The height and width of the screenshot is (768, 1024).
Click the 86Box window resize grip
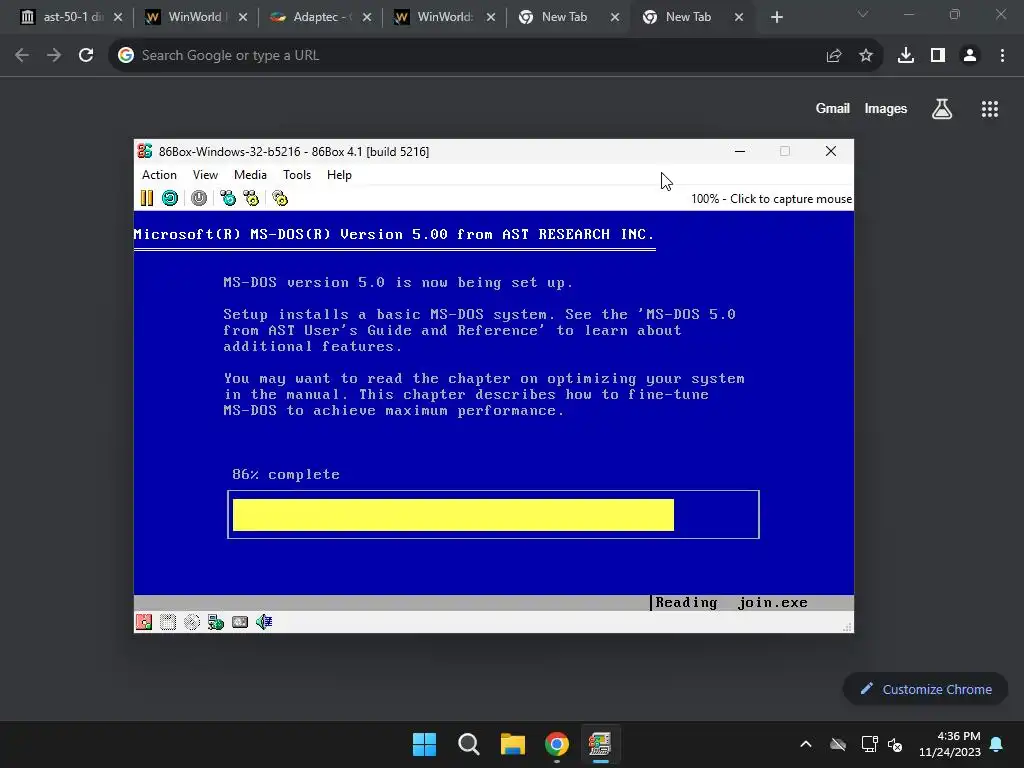click(847, 626)
